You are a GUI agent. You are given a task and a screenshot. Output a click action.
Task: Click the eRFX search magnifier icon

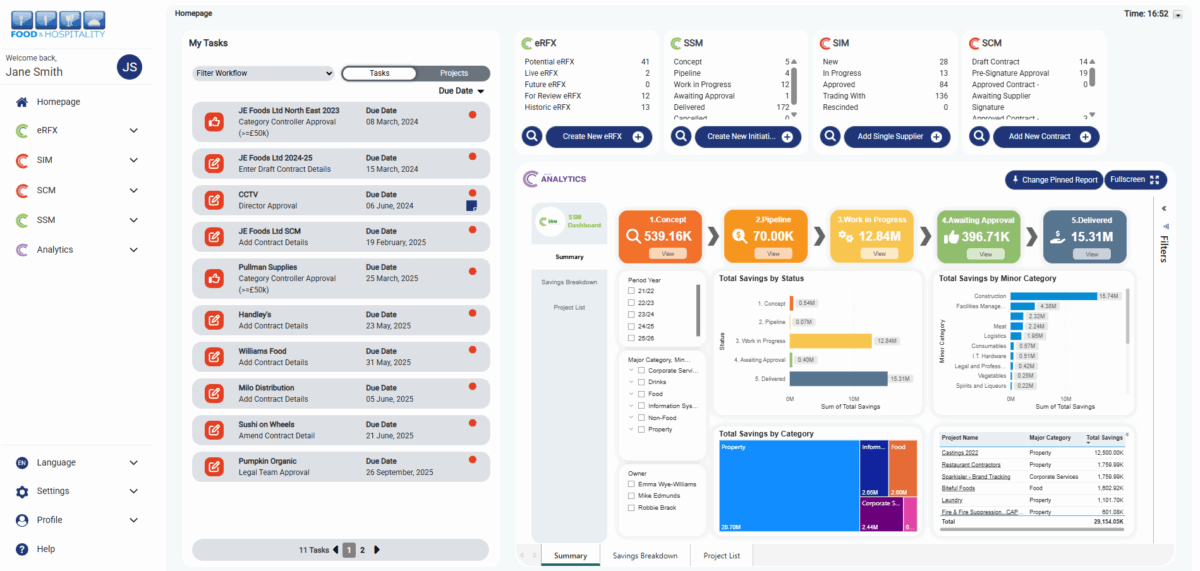(531, 137)
